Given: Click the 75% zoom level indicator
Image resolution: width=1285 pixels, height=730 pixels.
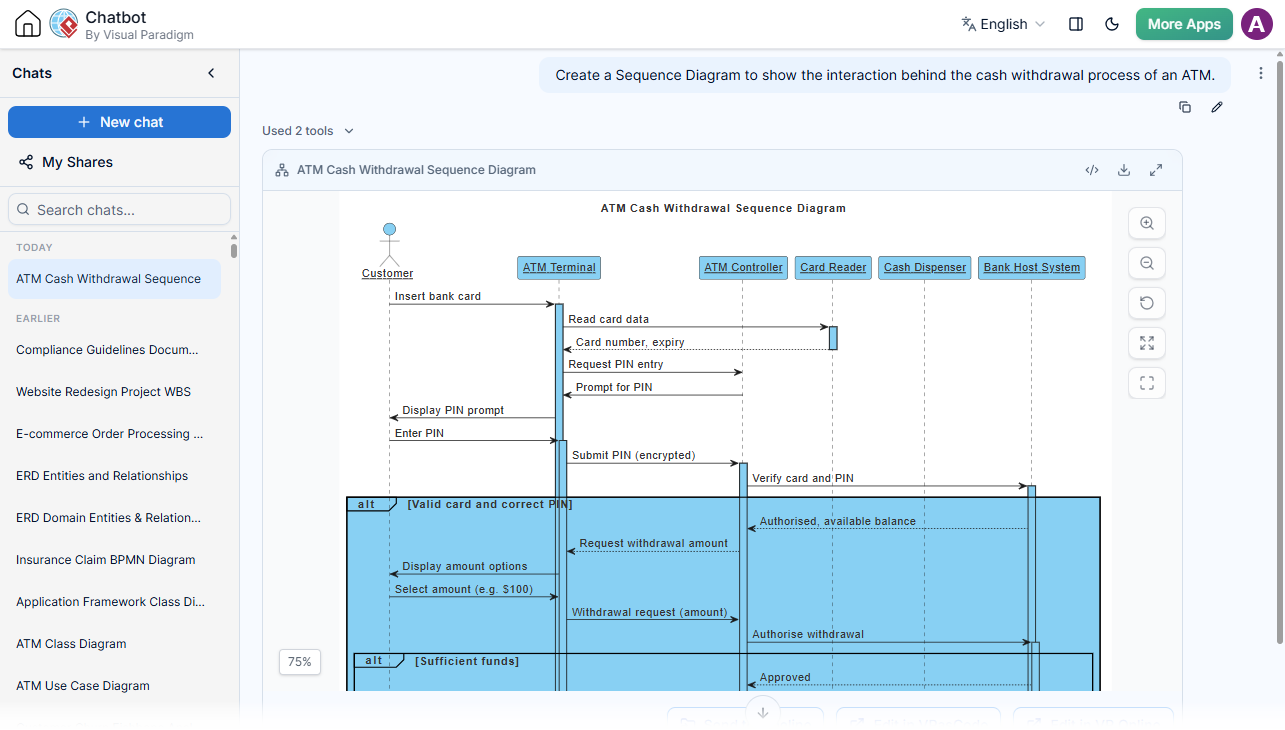Looking at the screenshot, I should (x=300, y=662).
